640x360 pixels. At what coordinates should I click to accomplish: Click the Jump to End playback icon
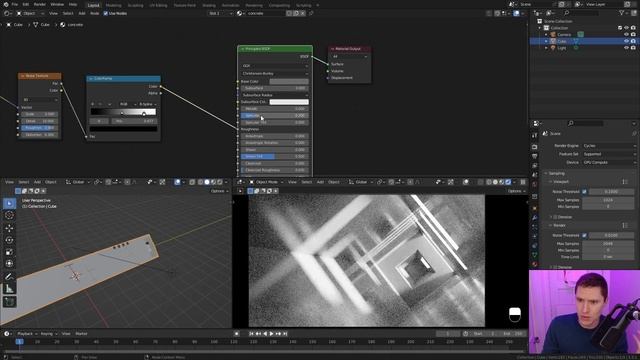285,333
